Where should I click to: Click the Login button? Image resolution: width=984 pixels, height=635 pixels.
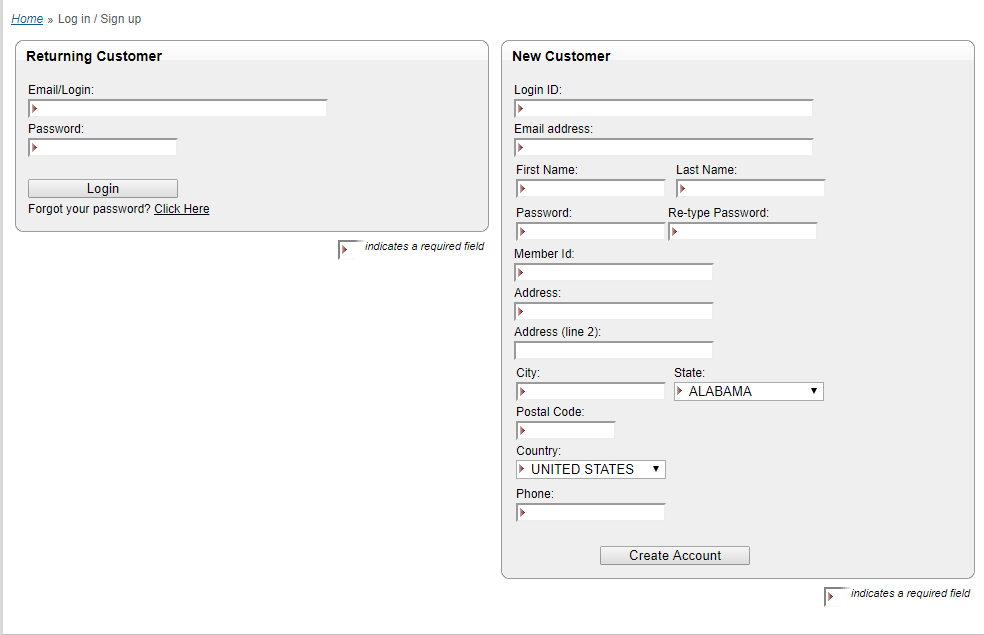tap(103, 188)
